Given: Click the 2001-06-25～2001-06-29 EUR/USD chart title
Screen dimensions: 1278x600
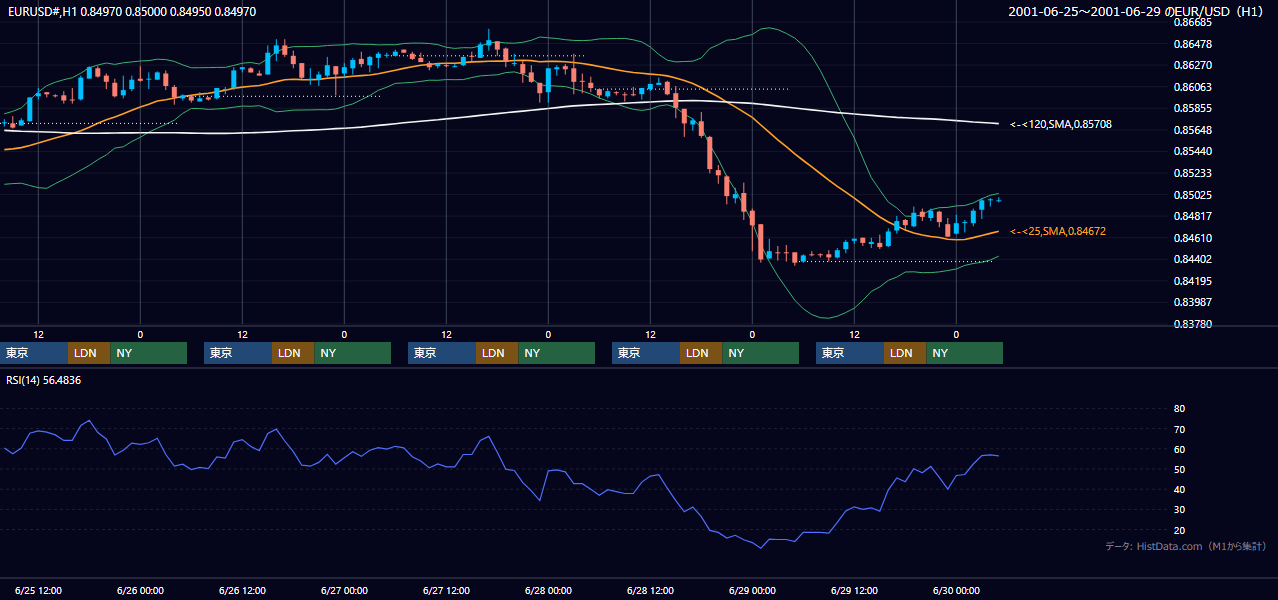Looking at the screenshot, I should coord(1136,11).
